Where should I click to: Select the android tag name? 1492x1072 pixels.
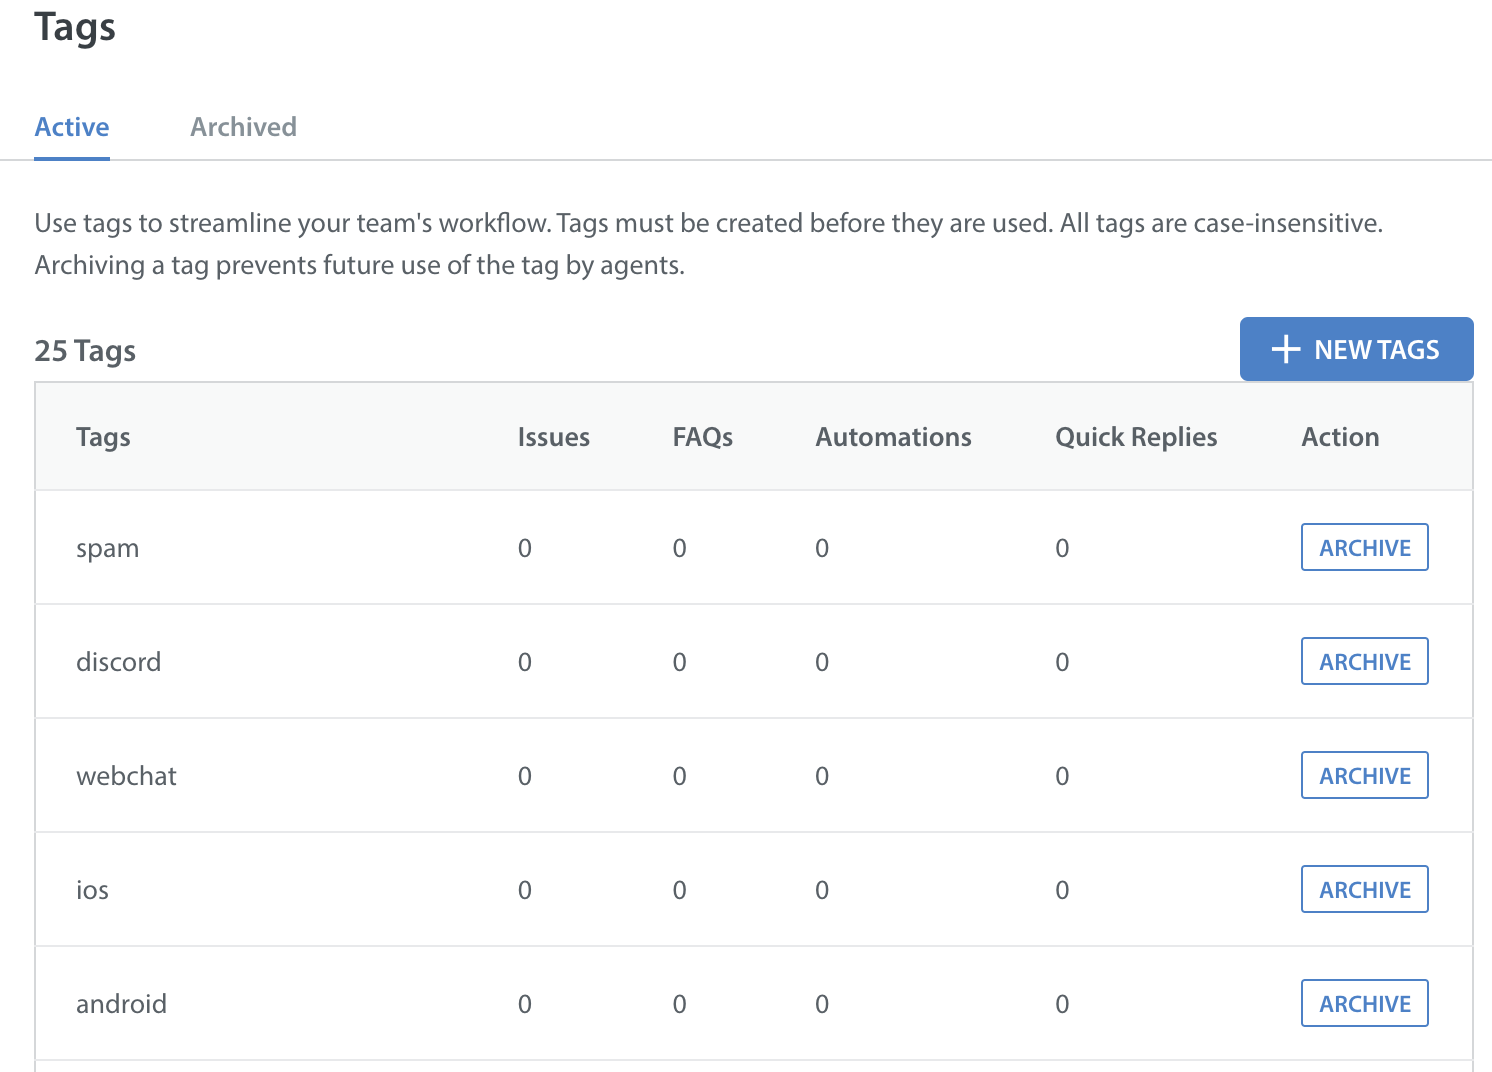pyautogui.click(x=121, y=1004)
